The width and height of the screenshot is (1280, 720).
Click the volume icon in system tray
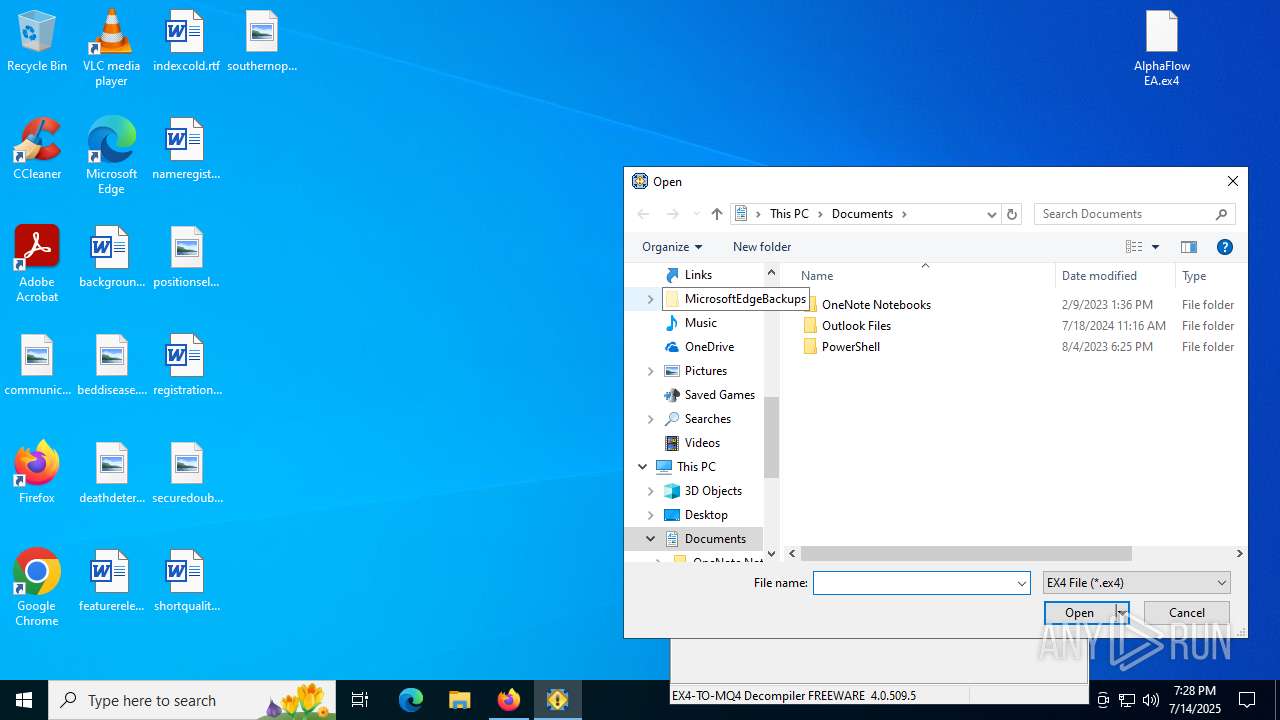pos(1151,700)
